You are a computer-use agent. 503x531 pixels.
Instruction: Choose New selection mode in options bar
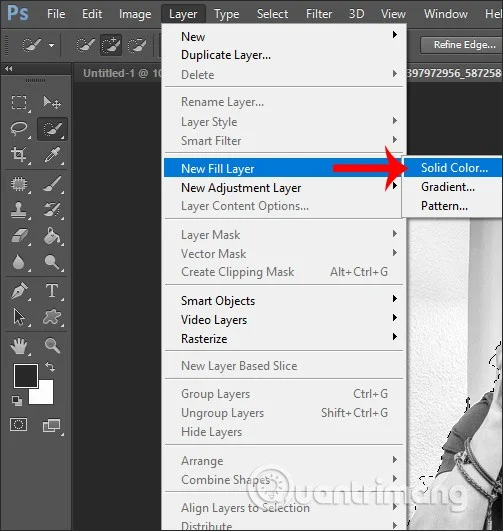85,45
